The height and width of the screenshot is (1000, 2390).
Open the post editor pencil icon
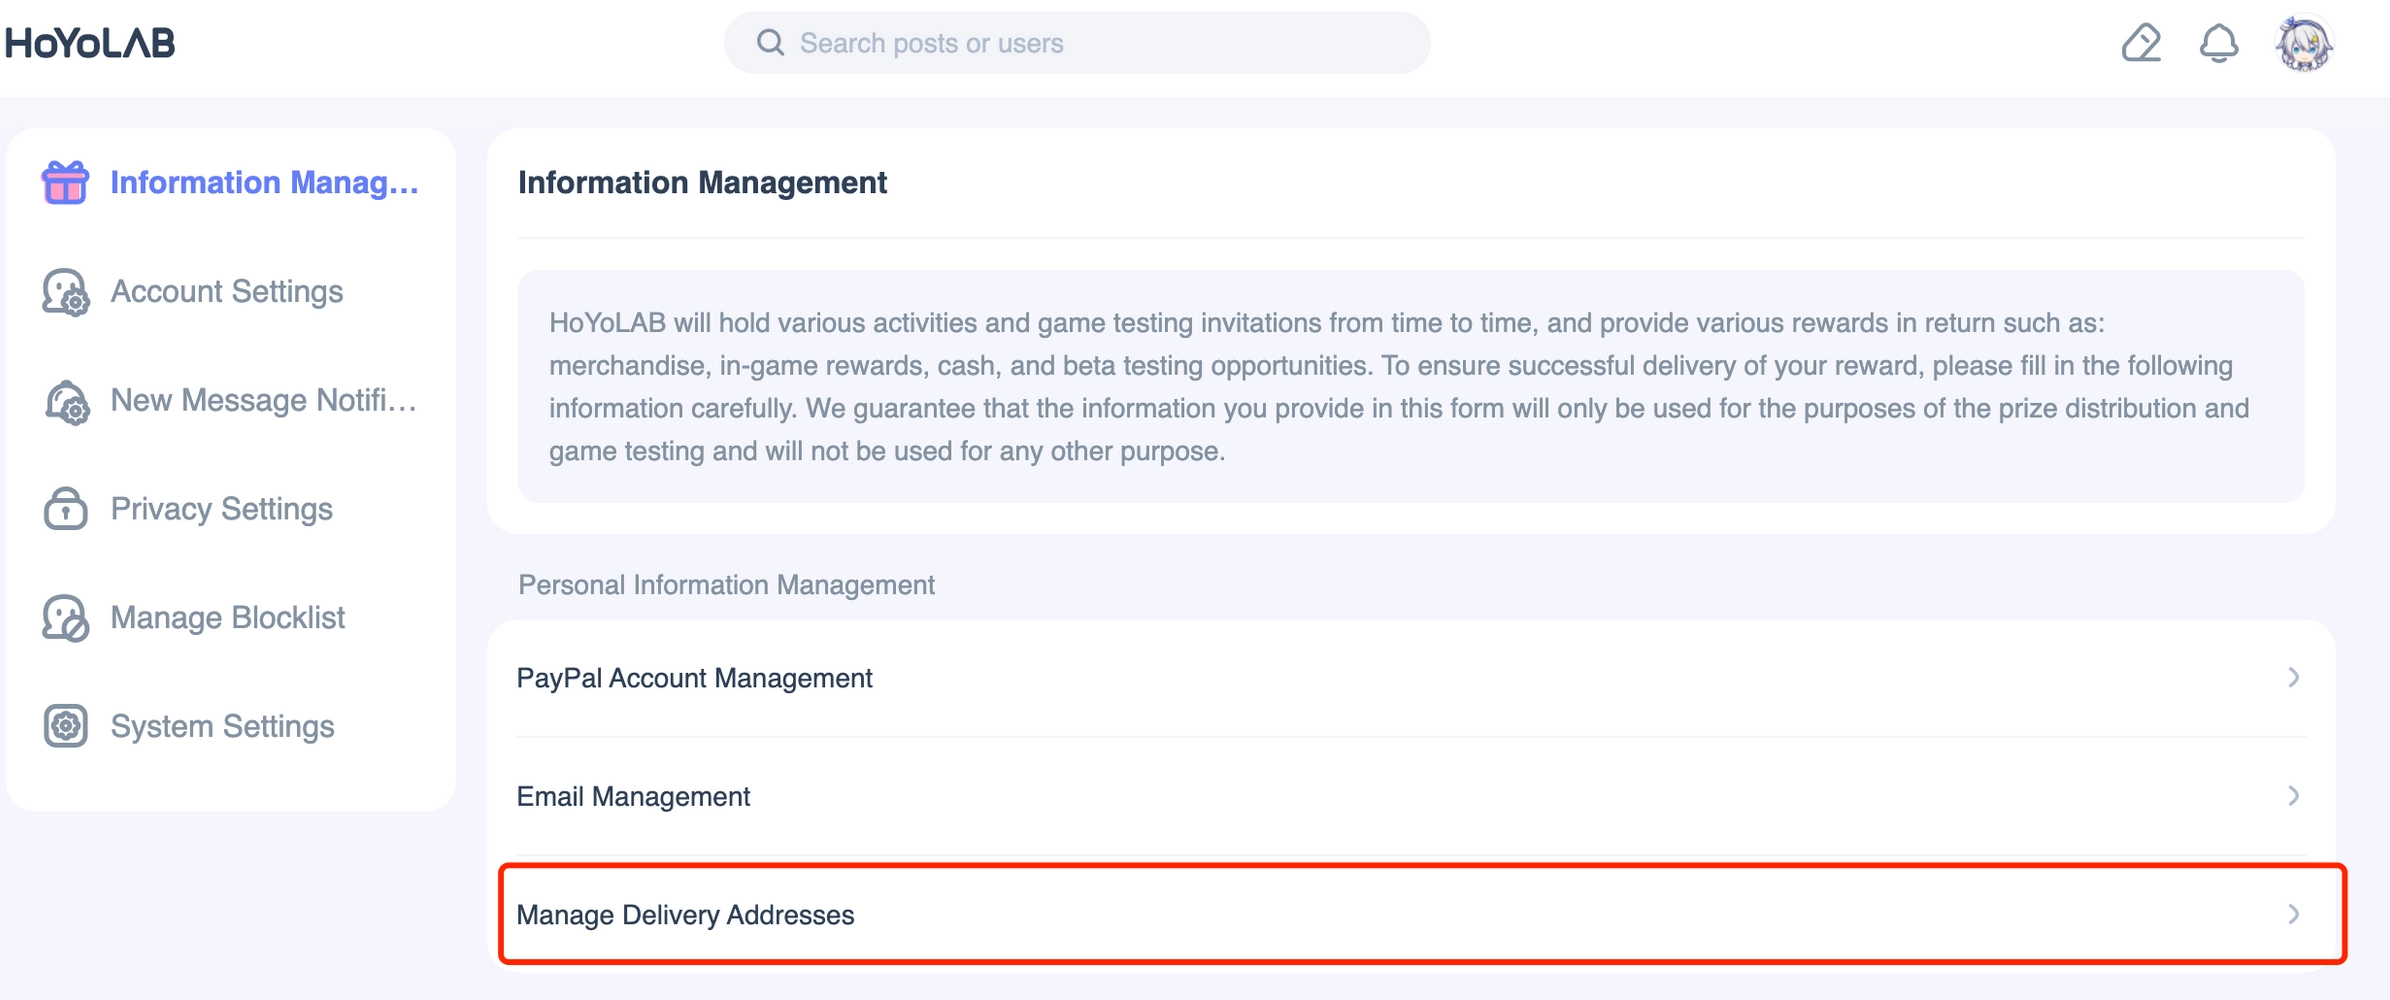pyautogui.click(x=2141, y=43)
